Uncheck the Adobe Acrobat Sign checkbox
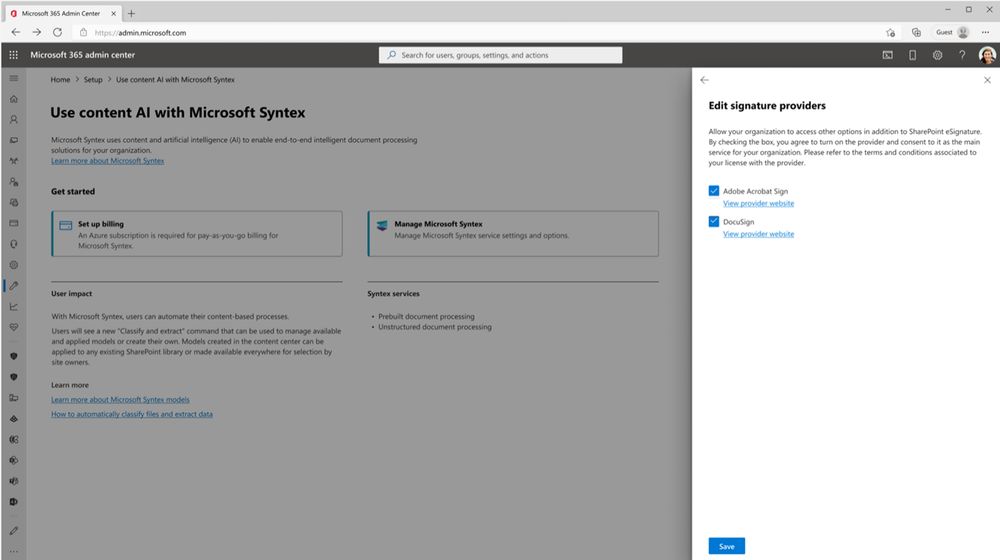 coord(714,191)
